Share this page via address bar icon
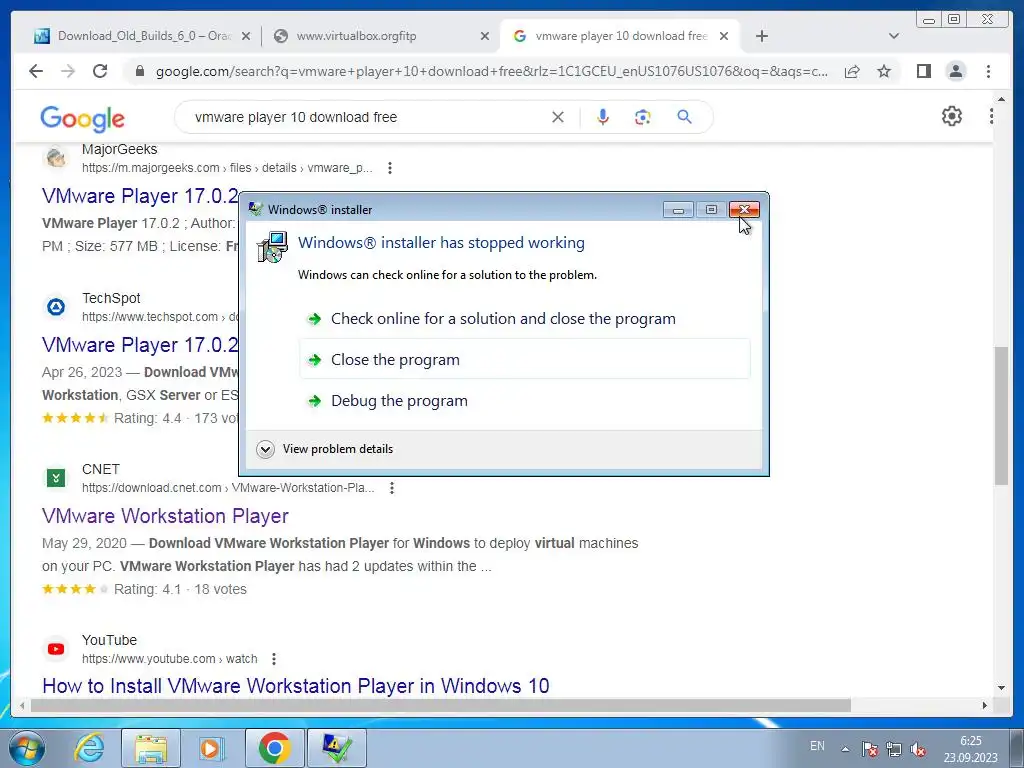Screen dimensions: 1024x768 coord(852,72)
